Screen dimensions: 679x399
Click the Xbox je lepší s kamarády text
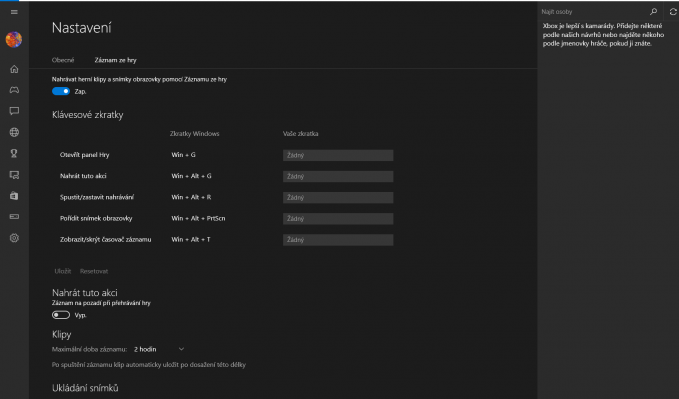(x=603, y=35)
